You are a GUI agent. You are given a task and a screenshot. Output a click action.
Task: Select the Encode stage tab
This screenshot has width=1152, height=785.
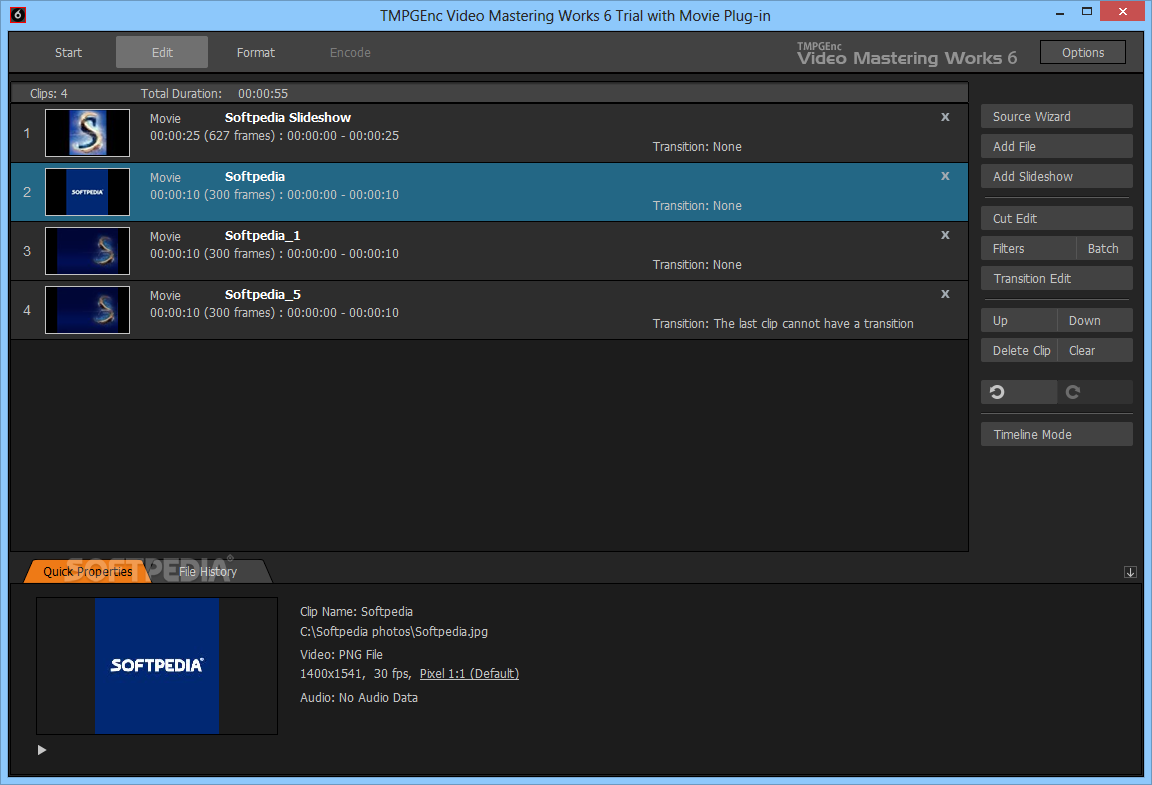[350, 52]
